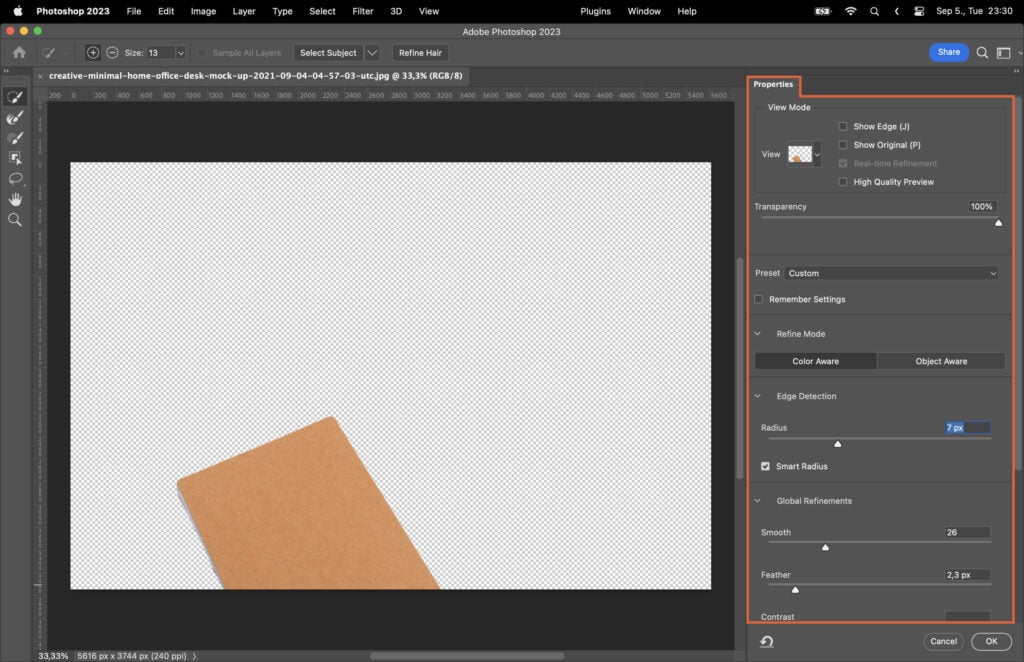Open the Select menu
Image resolution: width=1024 pixels, height=662 pixels.
click(321, 11)
